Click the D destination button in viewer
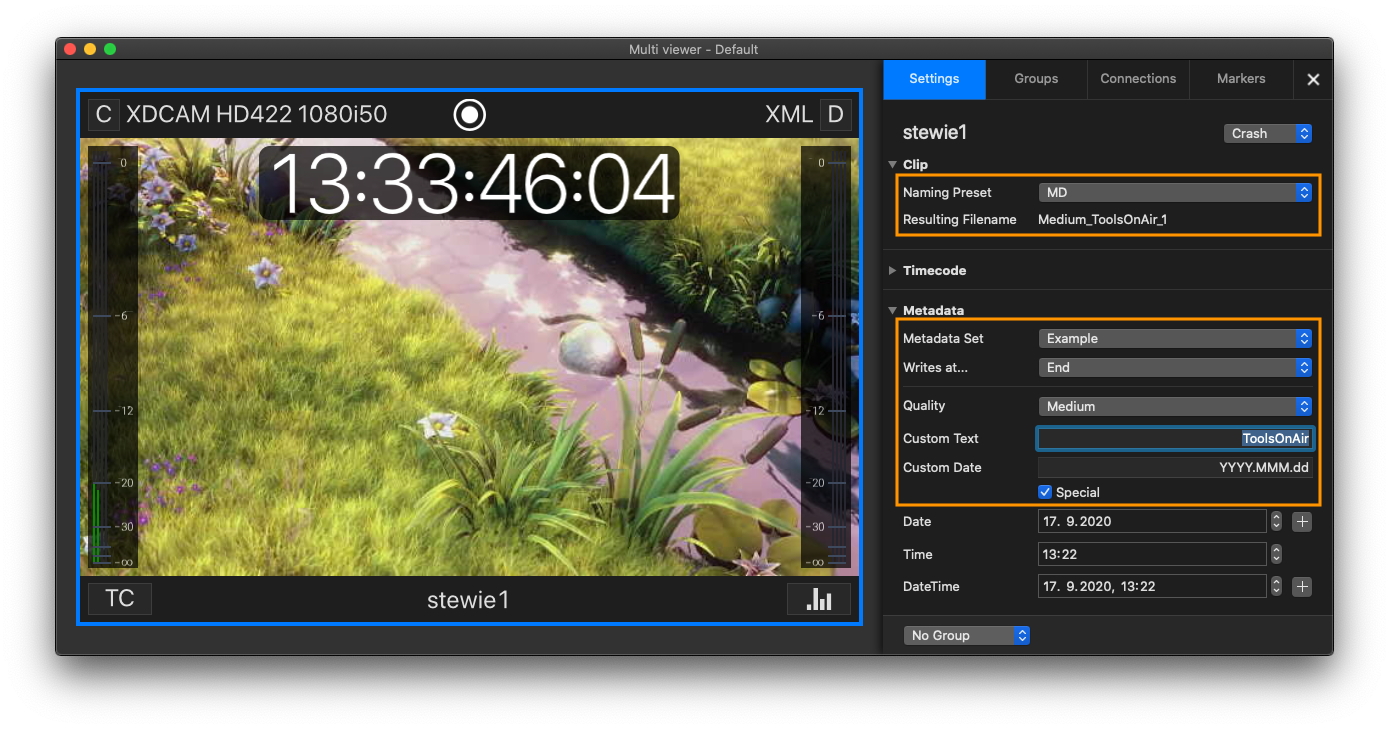This screenshot has width=1389, height=729. [x=835, y=114]
